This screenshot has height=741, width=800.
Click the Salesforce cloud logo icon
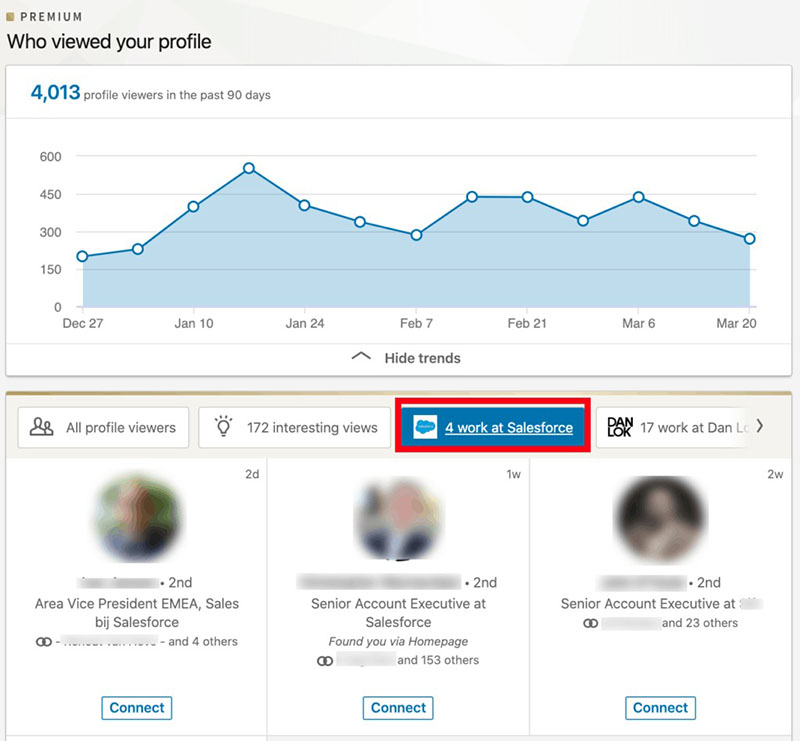425,427
